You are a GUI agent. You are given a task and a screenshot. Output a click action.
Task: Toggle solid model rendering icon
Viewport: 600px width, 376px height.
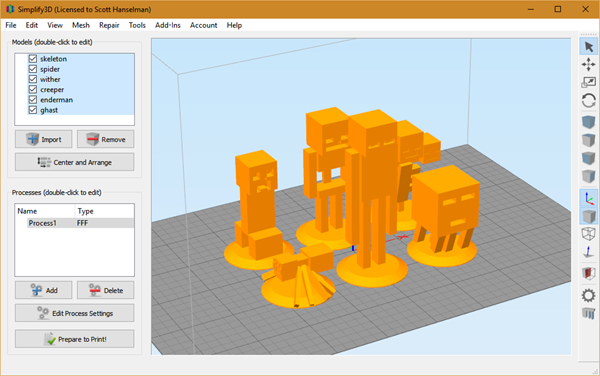pos(589,216)
